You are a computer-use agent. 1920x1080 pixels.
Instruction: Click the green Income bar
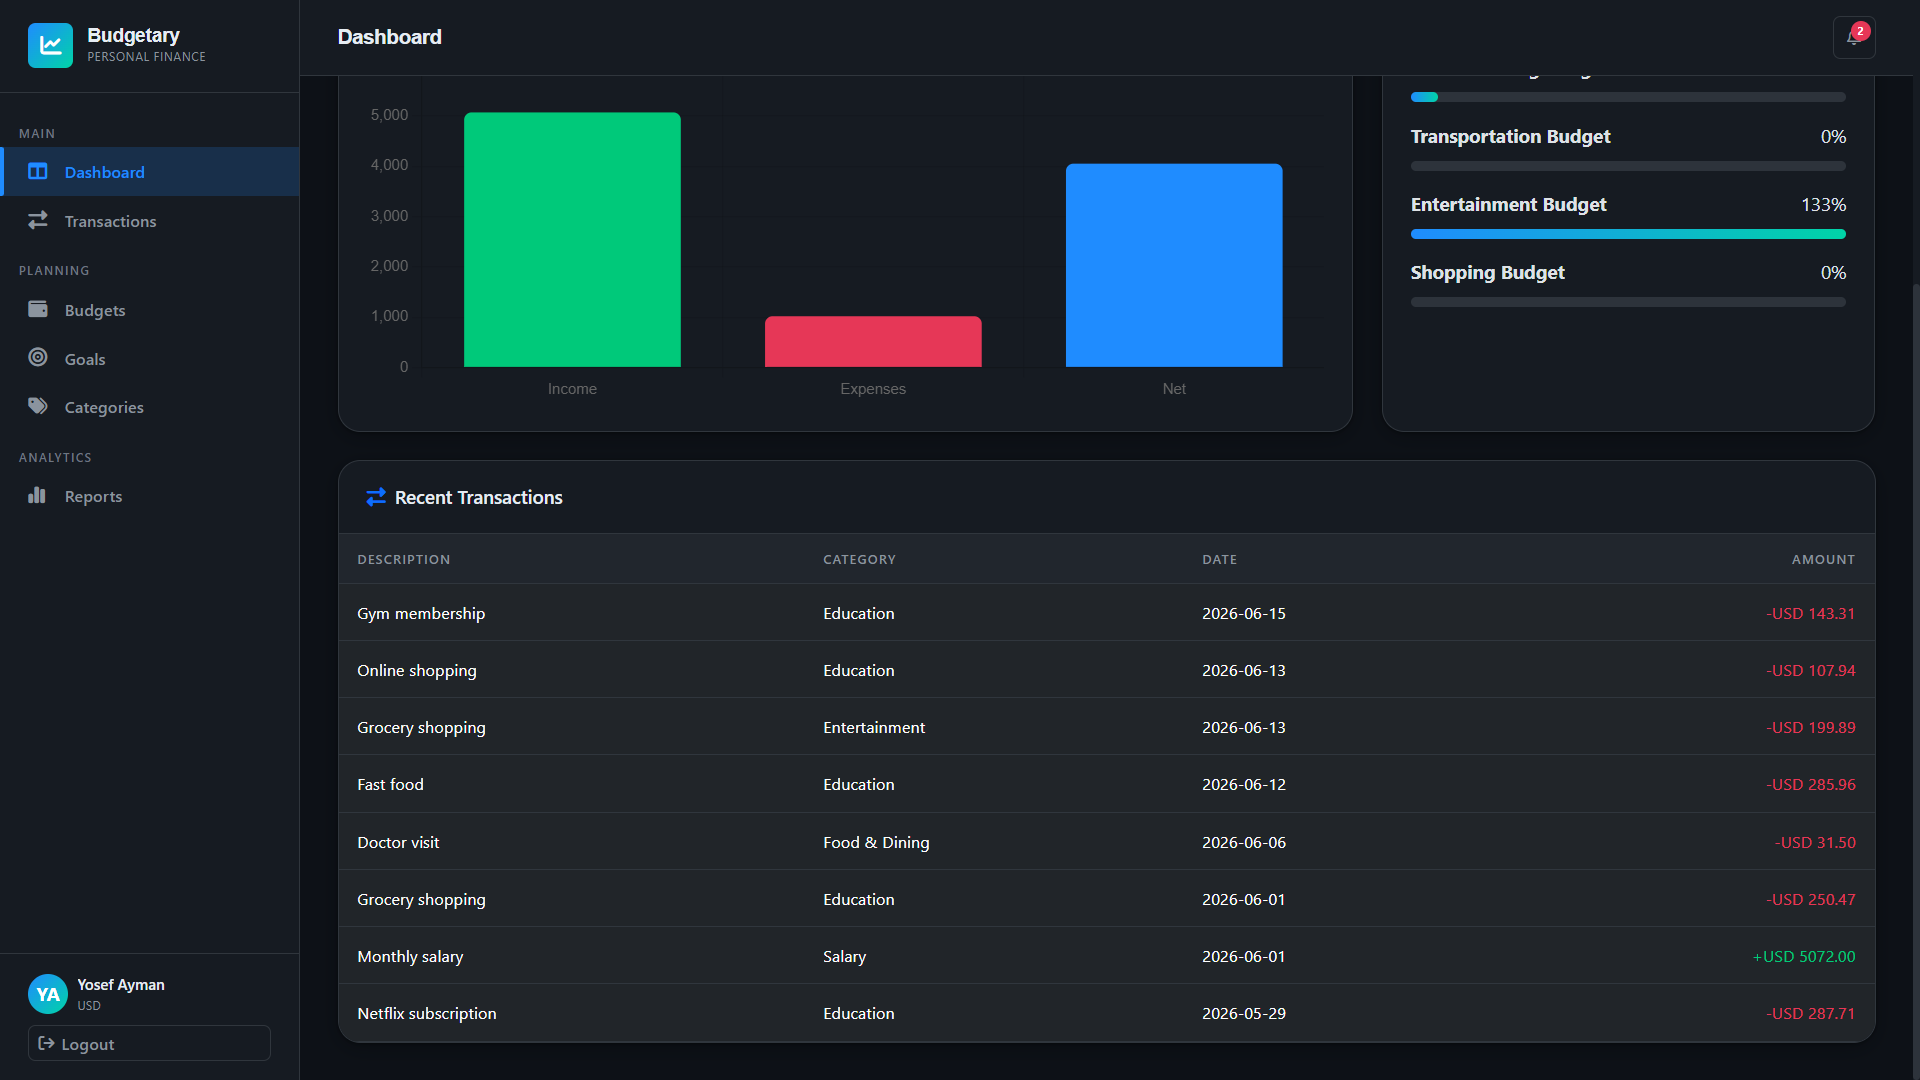pyautogui.click(x=572, y=240)
